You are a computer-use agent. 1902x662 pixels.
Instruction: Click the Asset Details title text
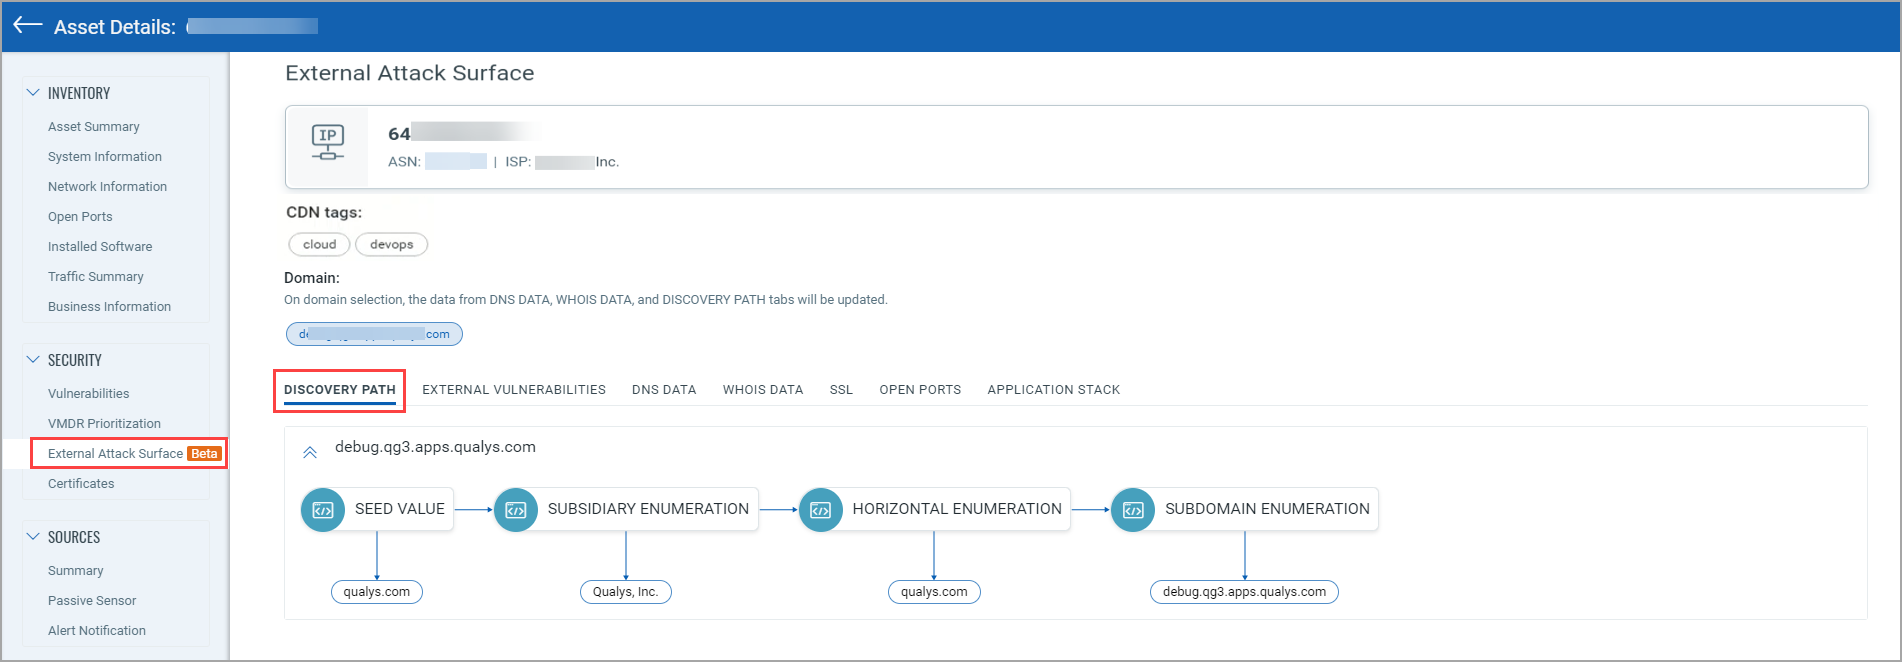pyautogui.click(x=115, y=27)
